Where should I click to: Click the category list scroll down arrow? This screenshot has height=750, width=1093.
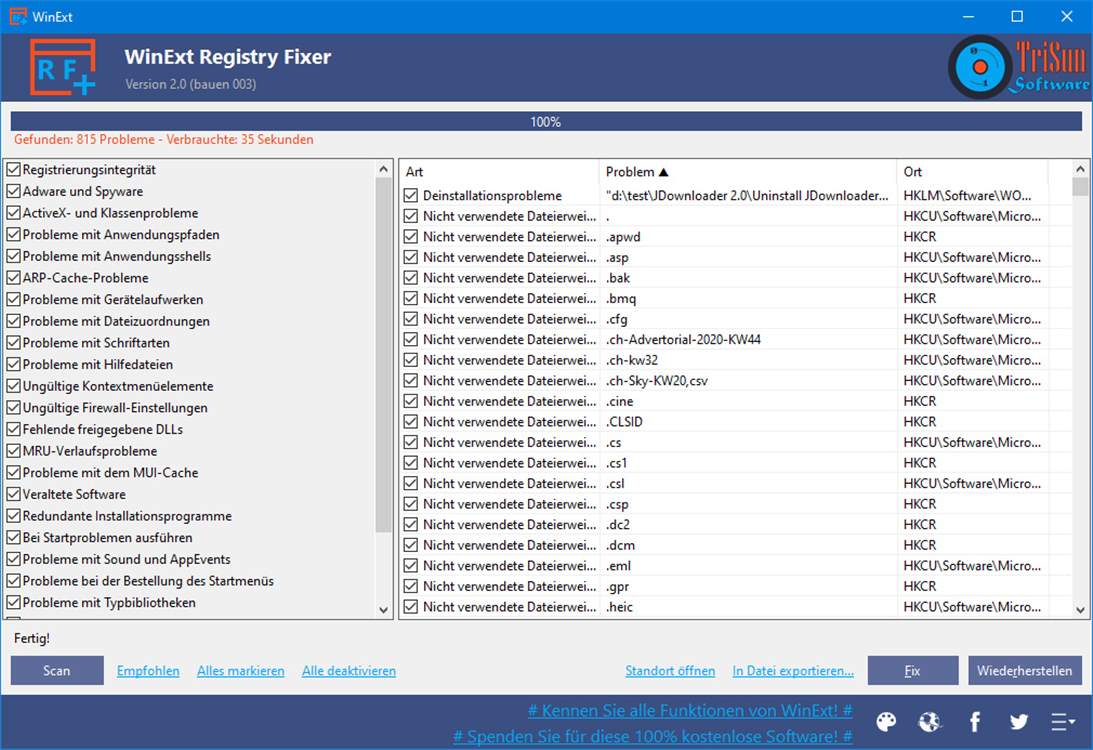[383, 609]
